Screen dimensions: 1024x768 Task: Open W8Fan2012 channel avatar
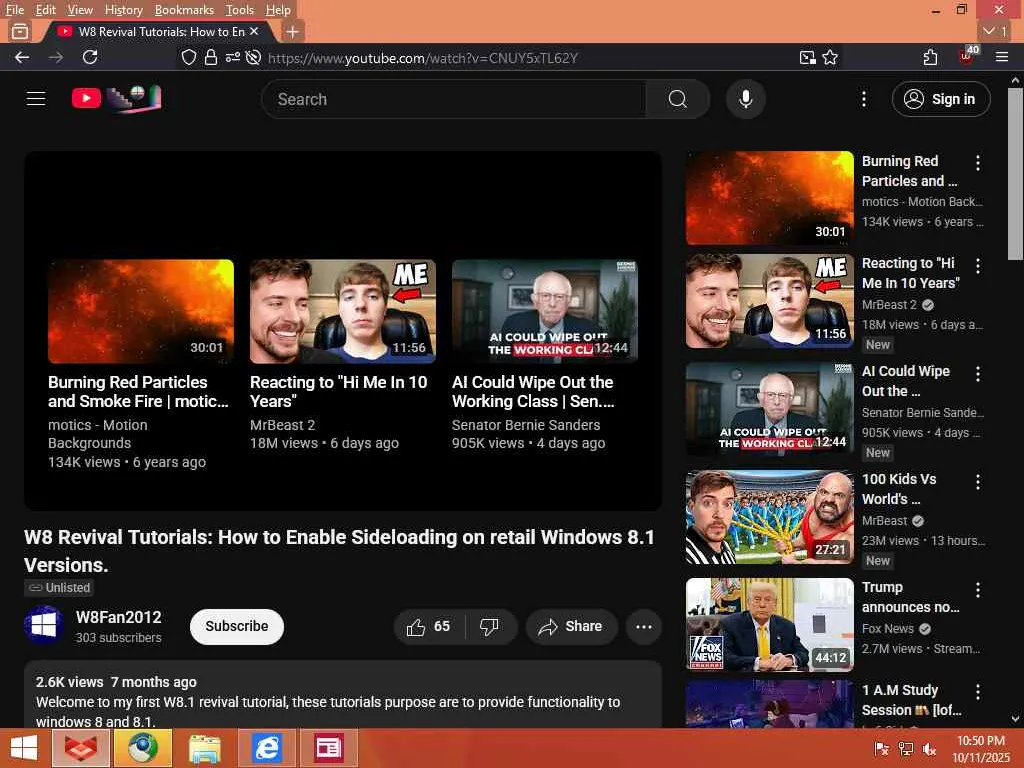(44, 625)
